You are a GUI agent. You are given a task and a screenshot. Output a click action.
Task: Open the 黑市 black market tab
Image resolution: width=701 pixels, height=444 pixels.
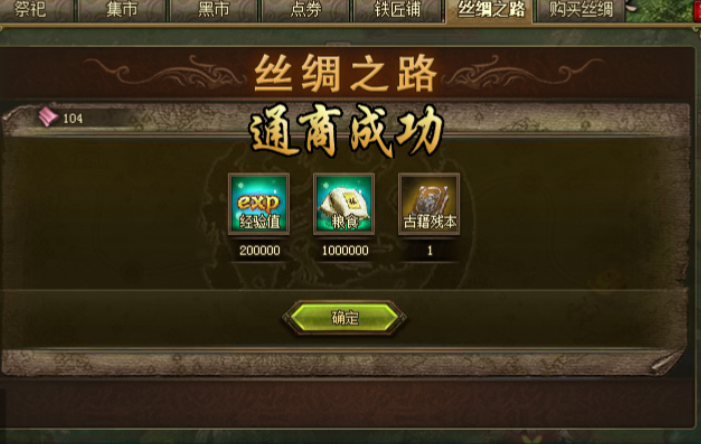(x=214, y=9)
